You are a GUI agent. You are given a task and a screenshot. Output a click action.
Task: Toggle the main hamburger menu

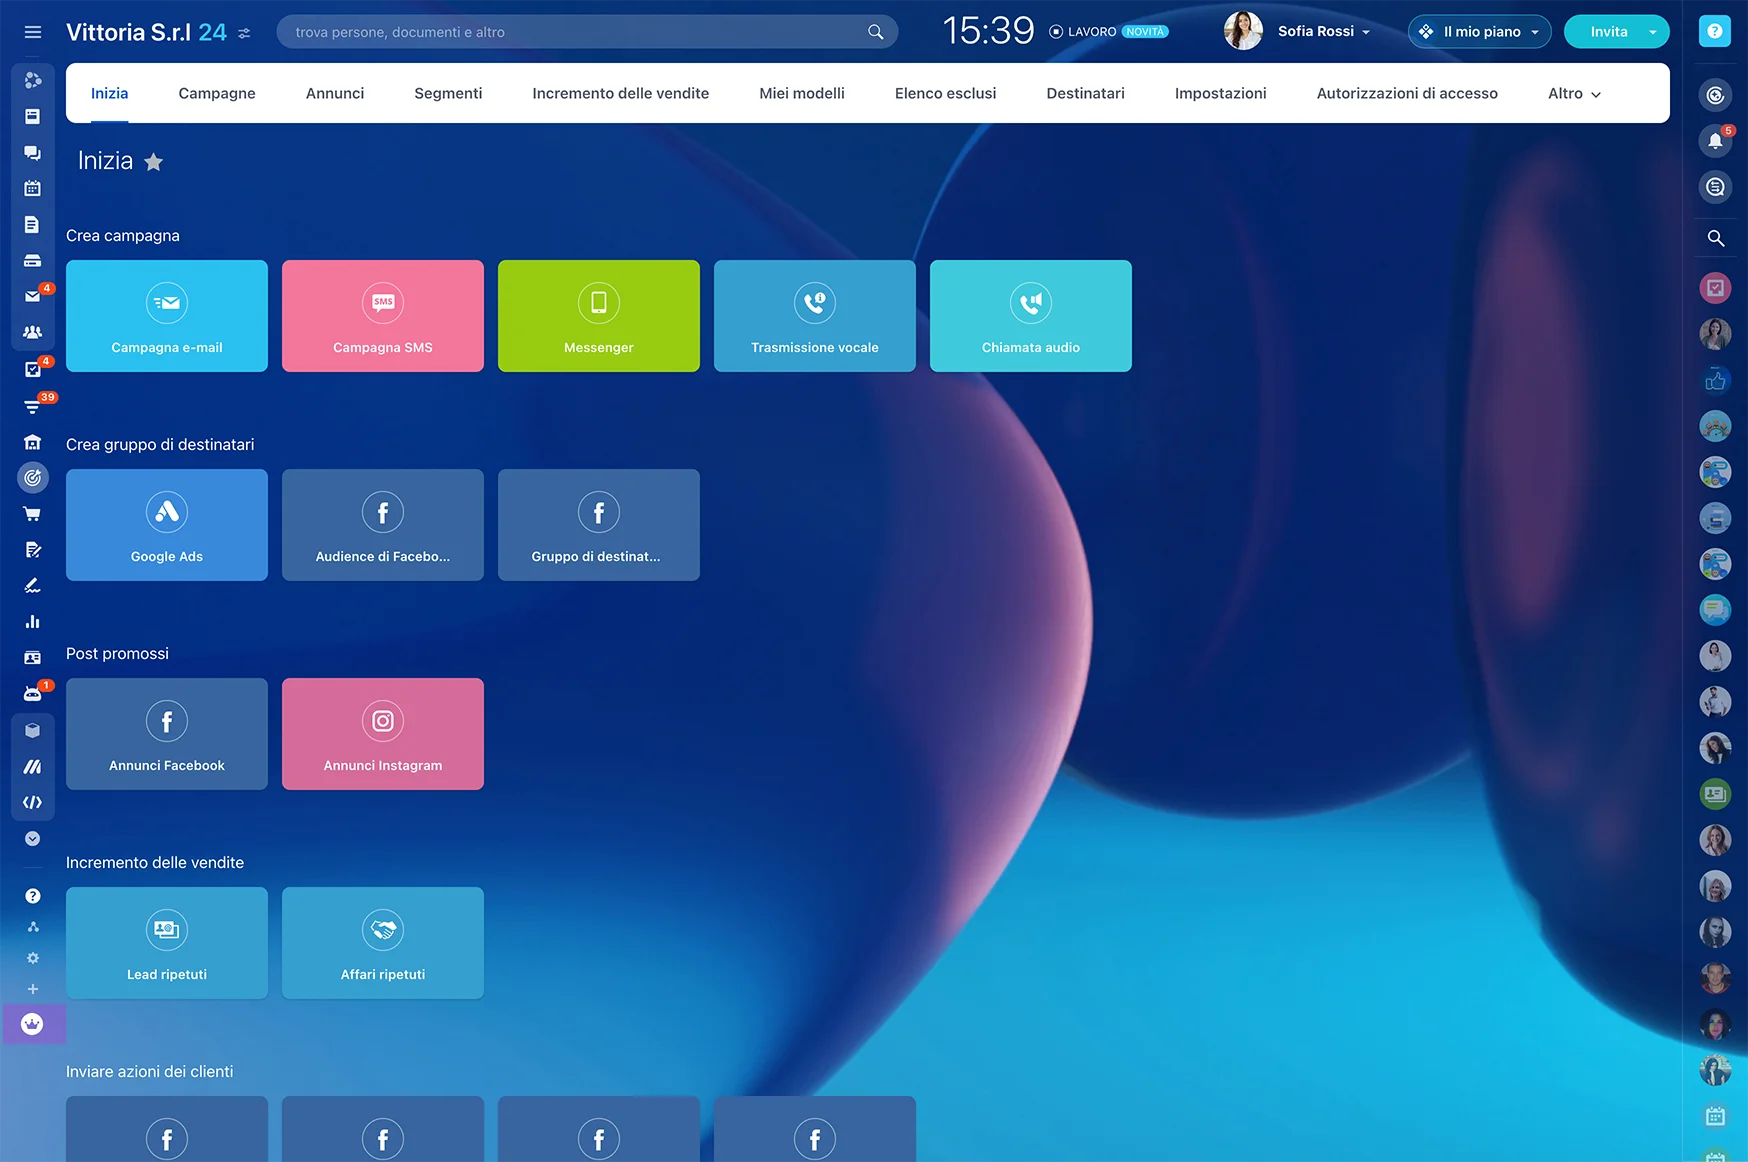pos(32,32)
